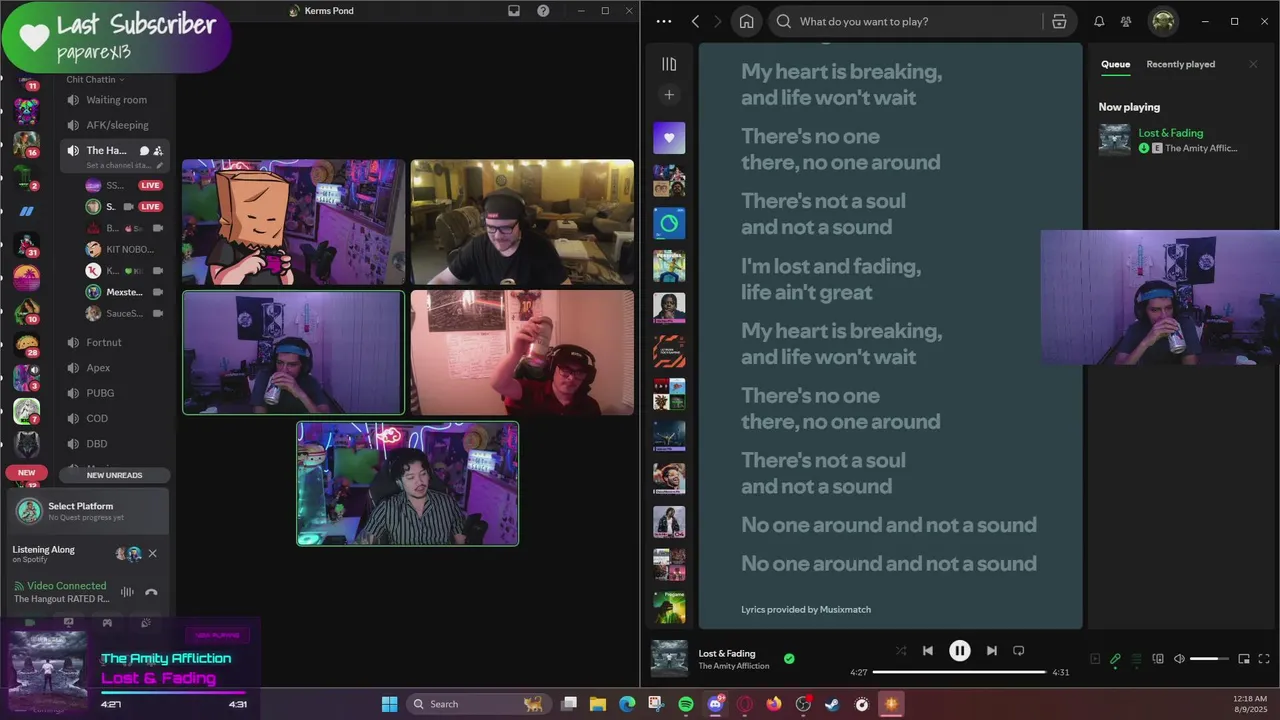Open Spotify notifications bell
The width and height of the screenshot is (1280, 720).
pos(1099,21)
